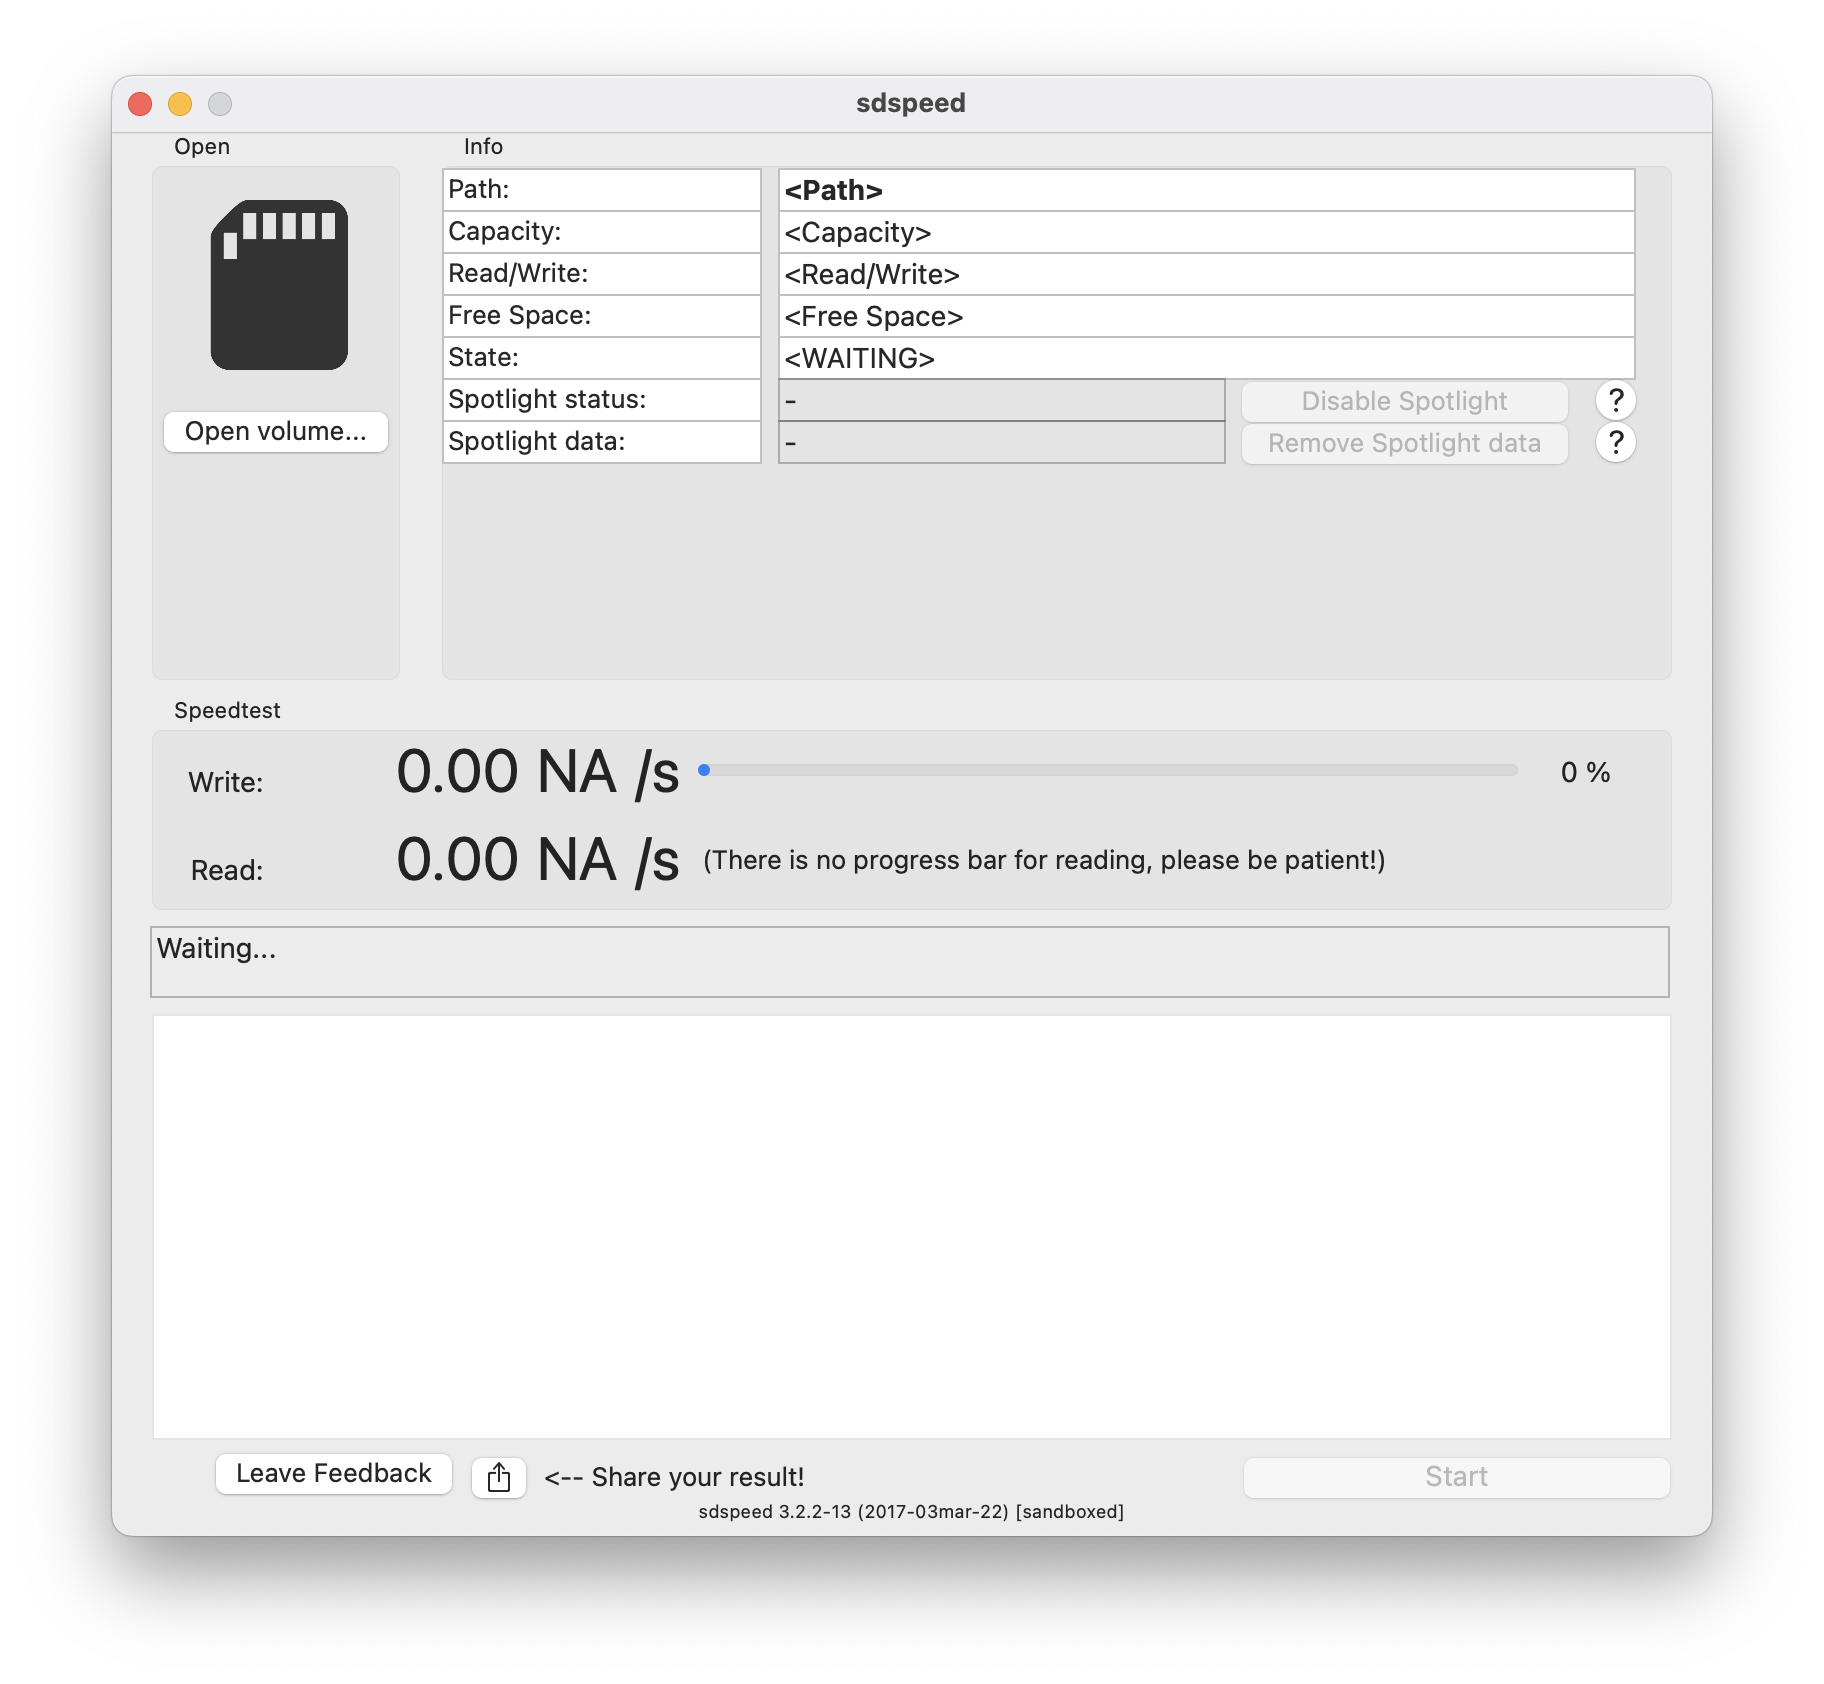Click the 'Path:' label cell
The height and width of the screenshot is (1684, 1824).
(602, 190)
